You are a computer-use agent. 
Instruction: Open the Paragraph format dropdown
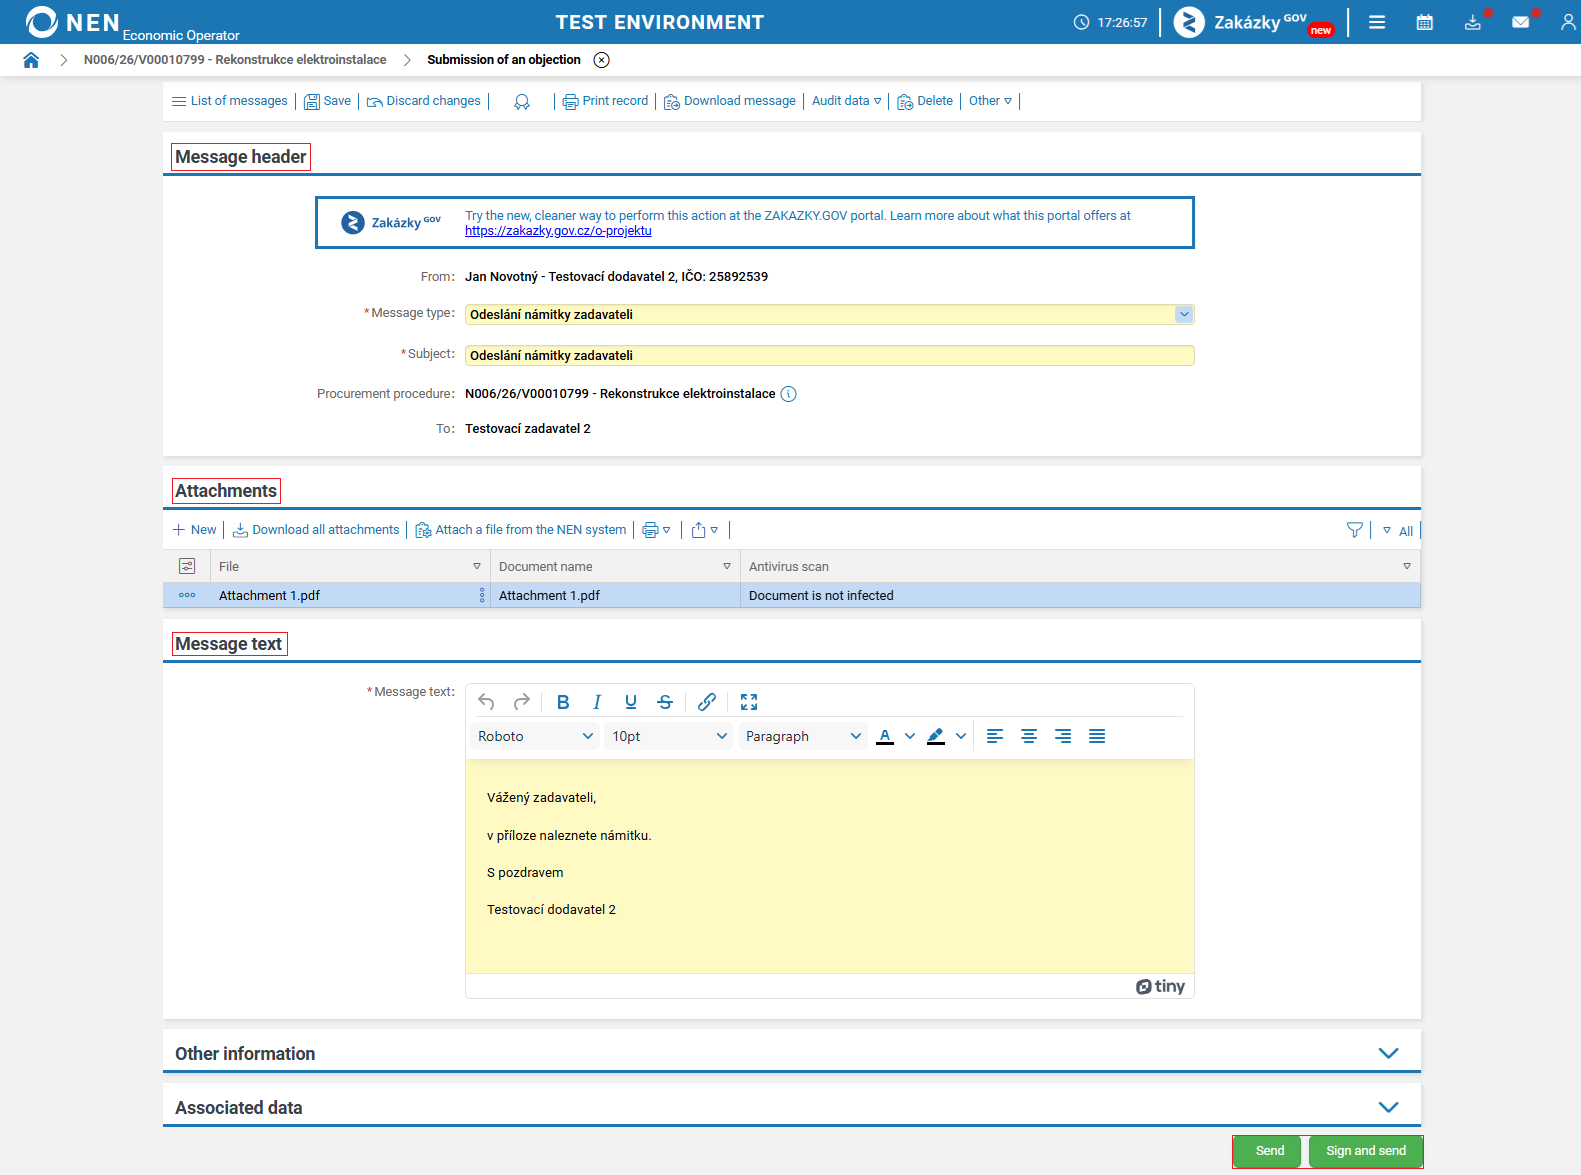(803, 736)
